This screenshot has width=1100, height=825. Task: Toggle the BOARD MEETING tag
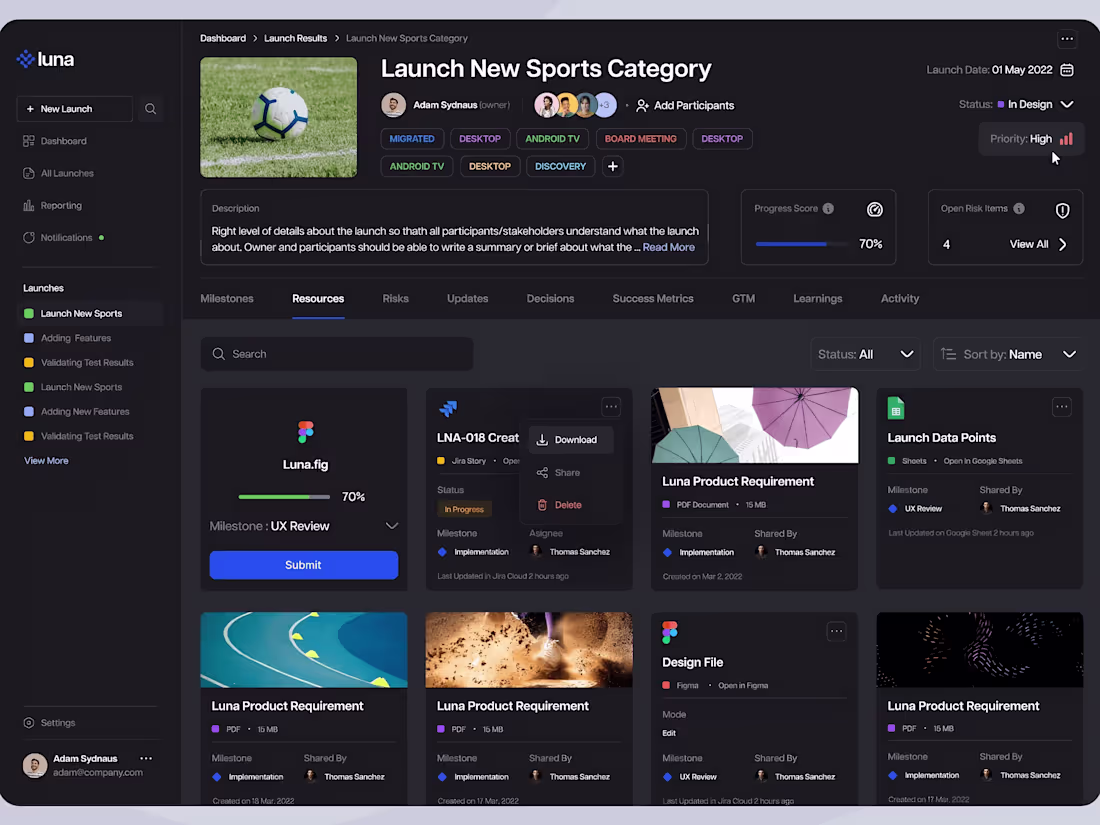tap(640, 138)
